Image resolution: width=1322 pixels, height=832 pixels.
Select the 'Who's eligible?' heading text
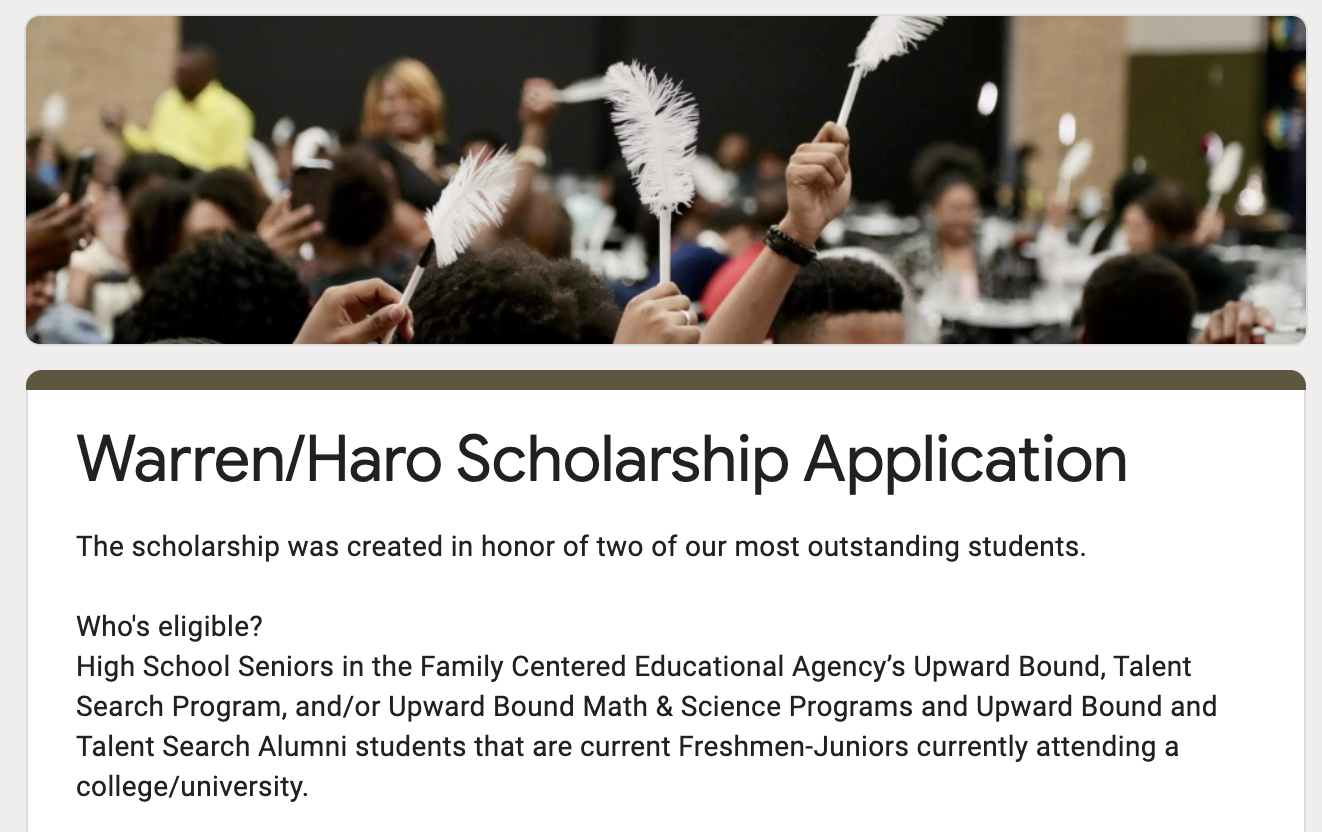(x=169, y=627)
